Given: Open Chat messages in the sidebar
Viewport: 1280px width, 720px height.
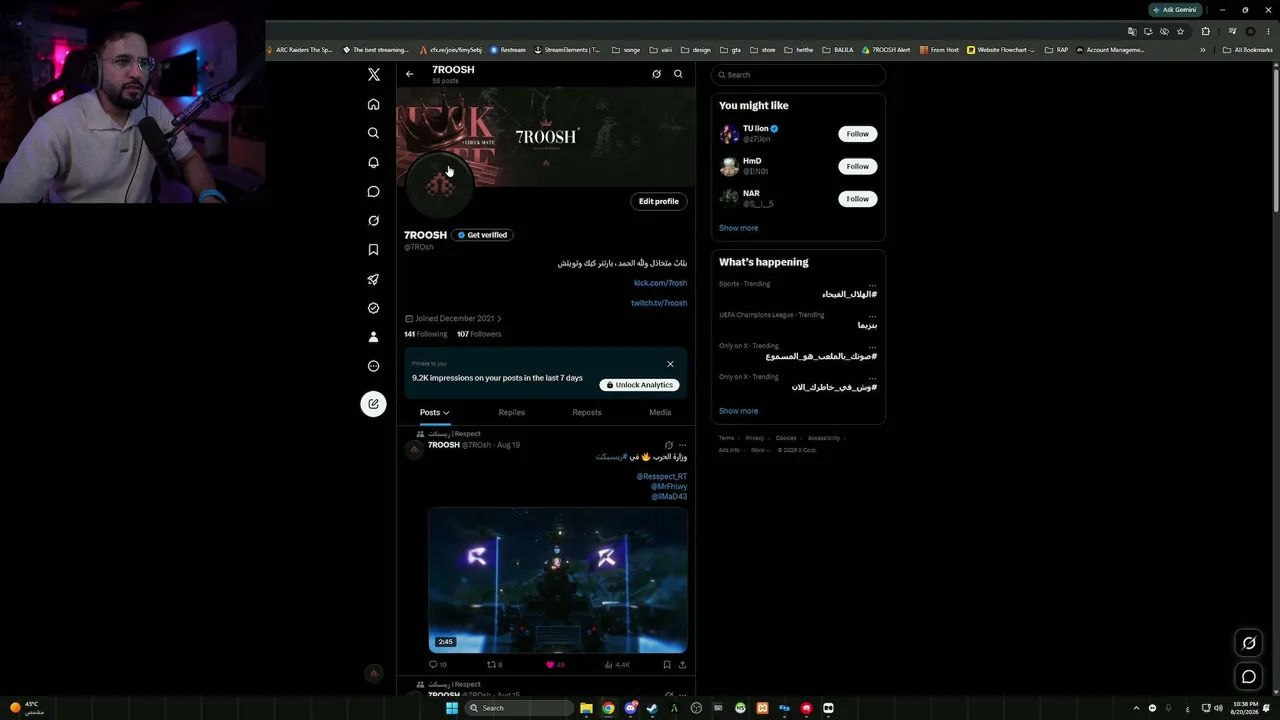Looking at the screenshot, I should [373, 191].
